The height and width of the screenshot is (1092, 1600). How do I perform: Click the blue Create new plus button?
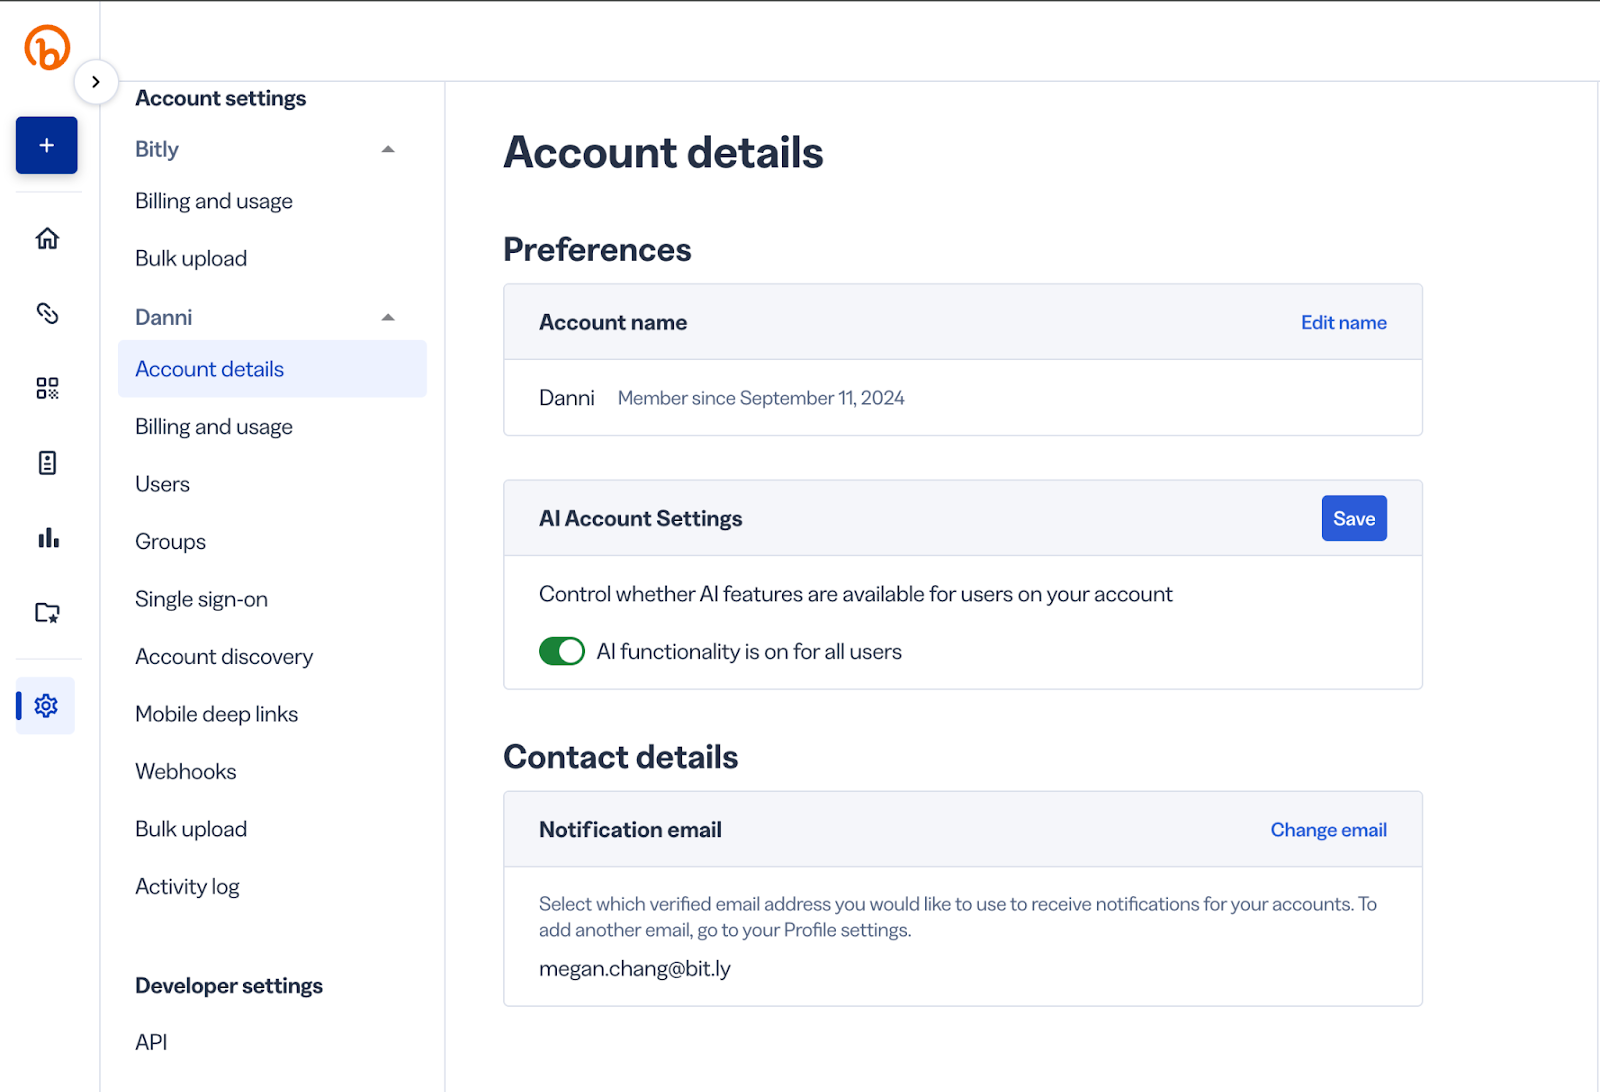[x=46, y=145]
